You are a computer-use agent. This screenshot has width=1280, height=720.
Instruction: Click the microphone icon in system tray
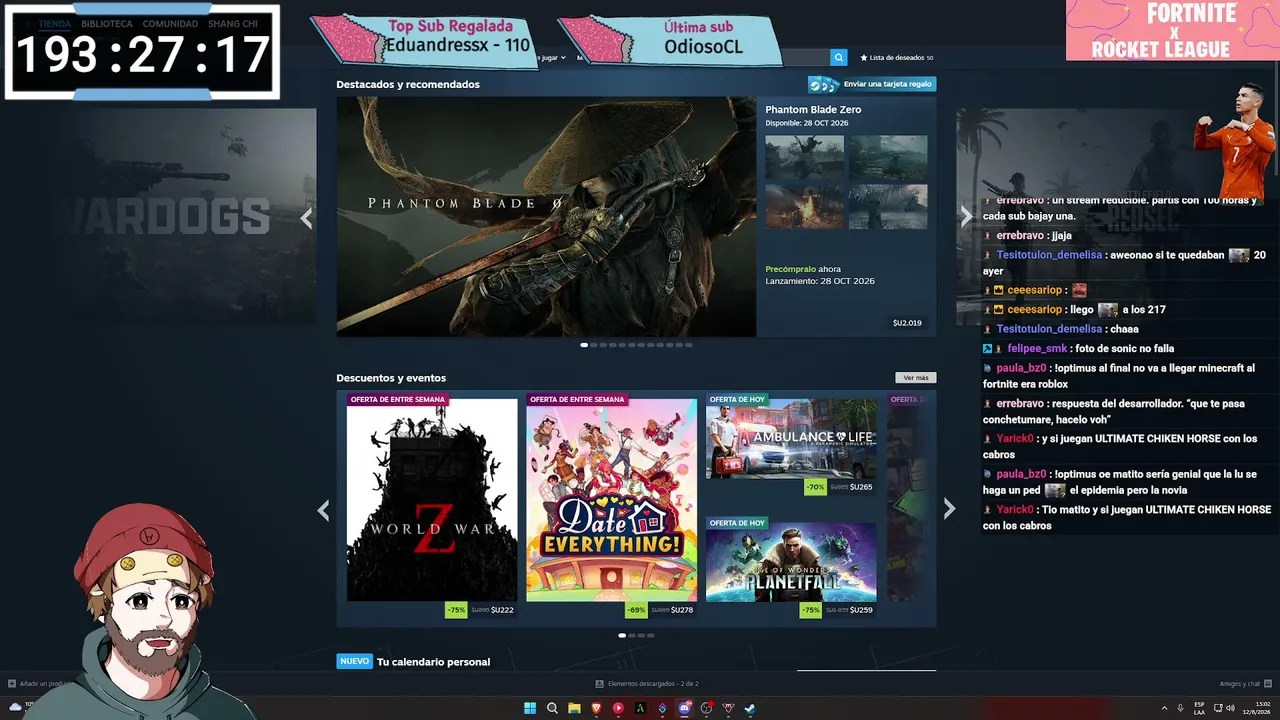click(x=1181, y=708)
